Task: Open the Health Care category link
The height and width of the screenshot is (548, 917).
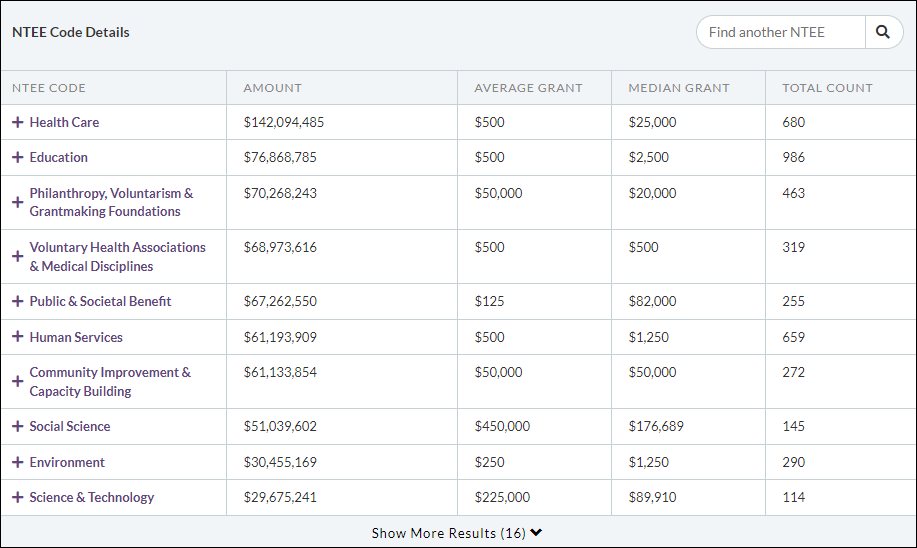Action: coord(64,122)
